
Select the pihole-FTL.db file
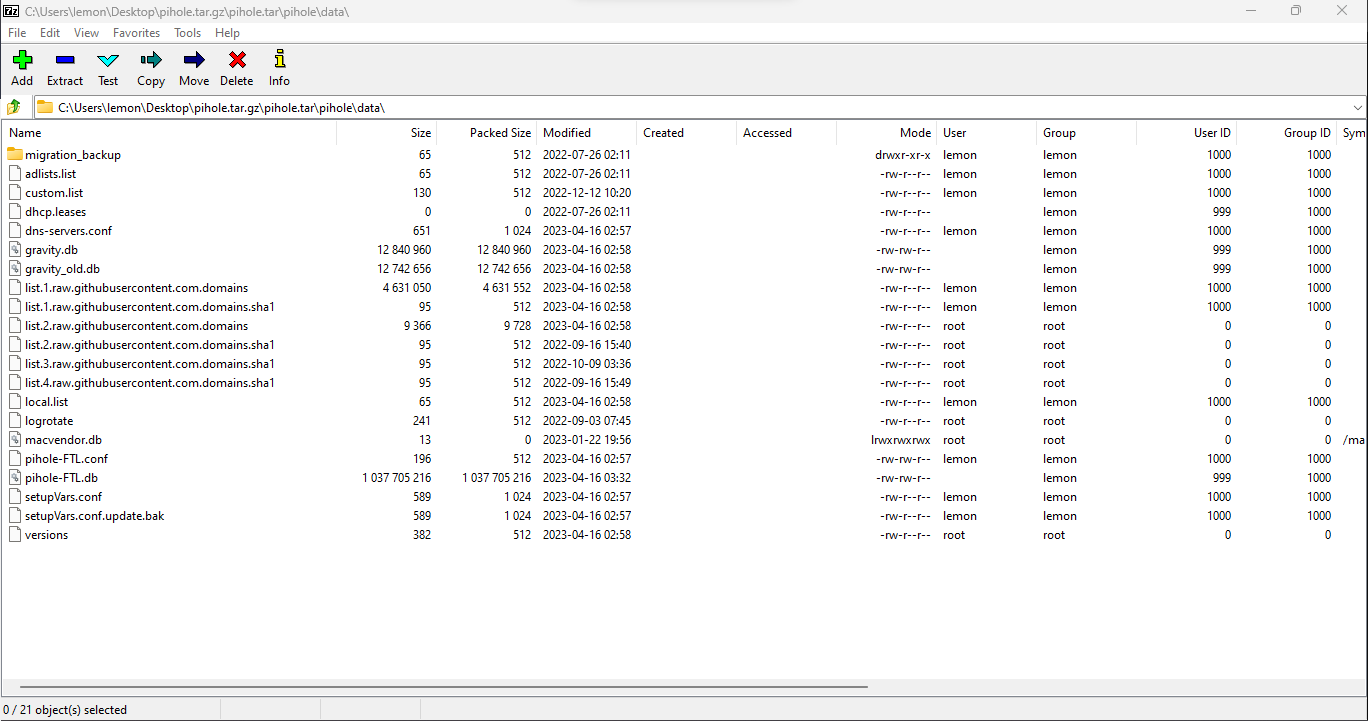[61, 478]
